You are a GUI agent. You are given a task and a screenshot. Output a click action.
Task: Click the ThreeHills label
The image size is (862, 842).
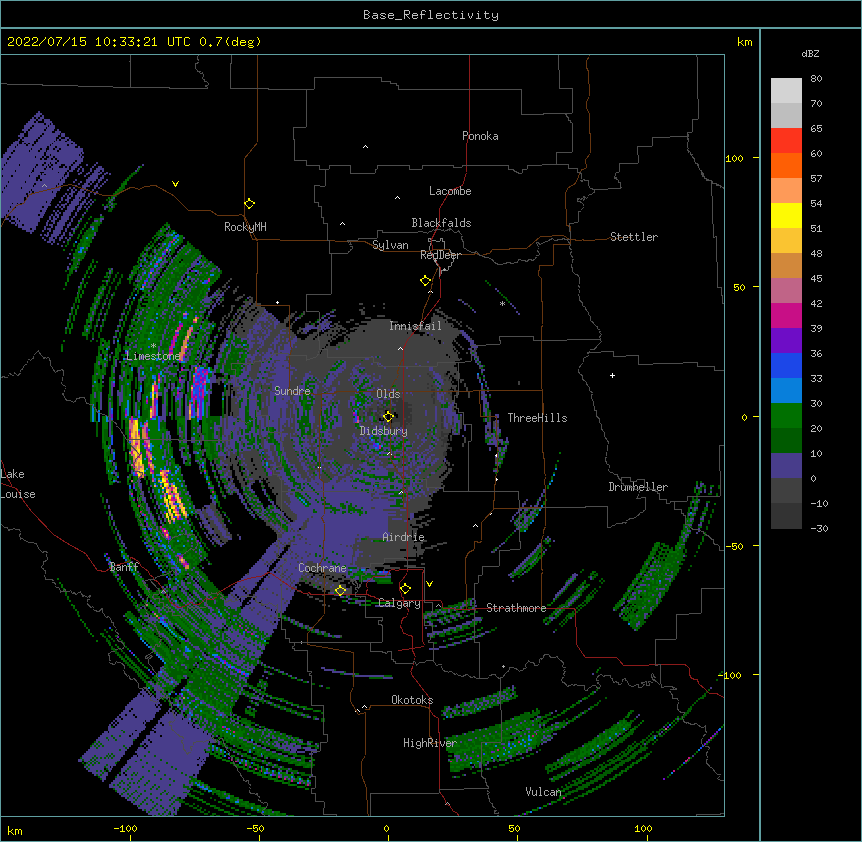click(537, 418)
